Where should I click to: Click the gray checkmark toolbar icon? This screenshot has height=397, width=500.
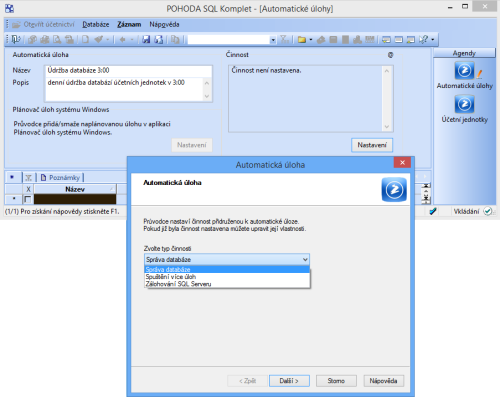pos(98,40)
